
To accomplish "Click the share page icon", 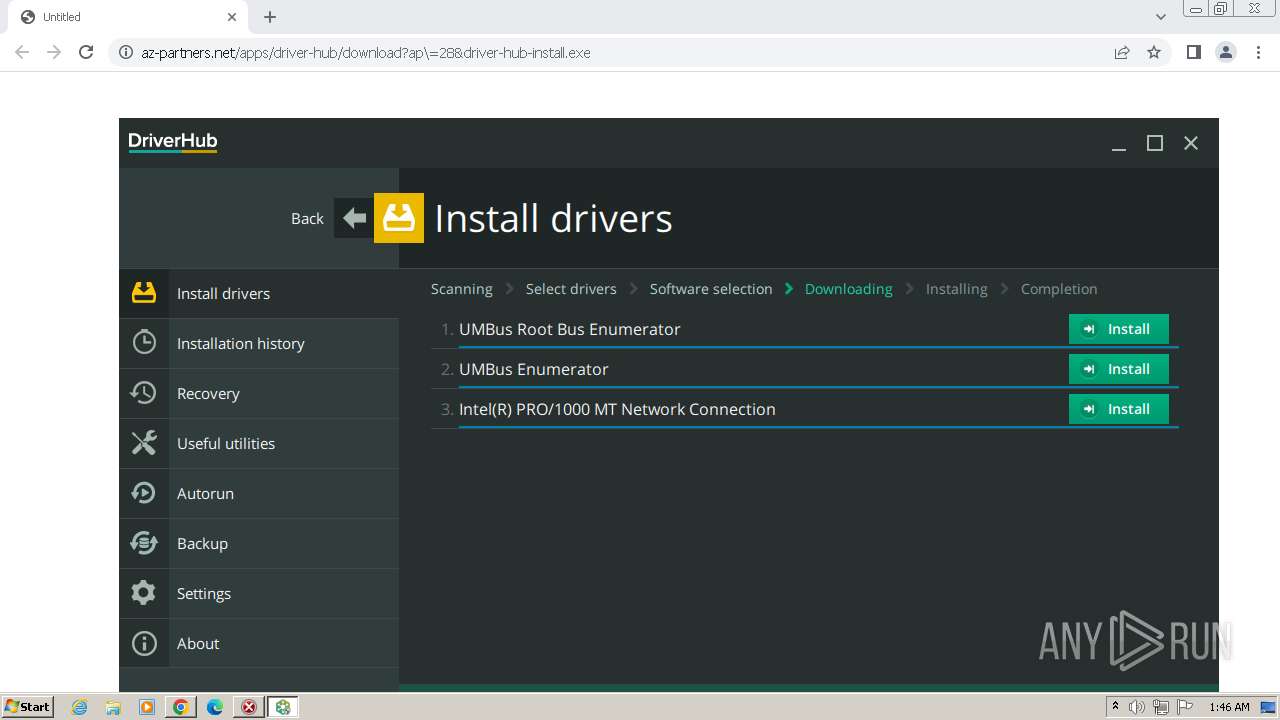I will [1122, 52].
